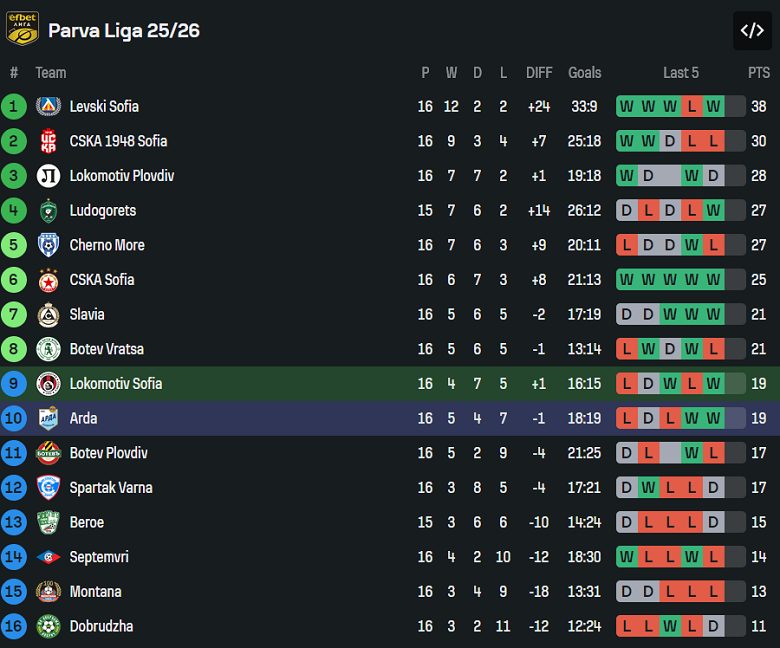This screenshot has width=780, height=648.
Task: Click the Parva Liga 25/26 title
Action: [x=124, y=31]
